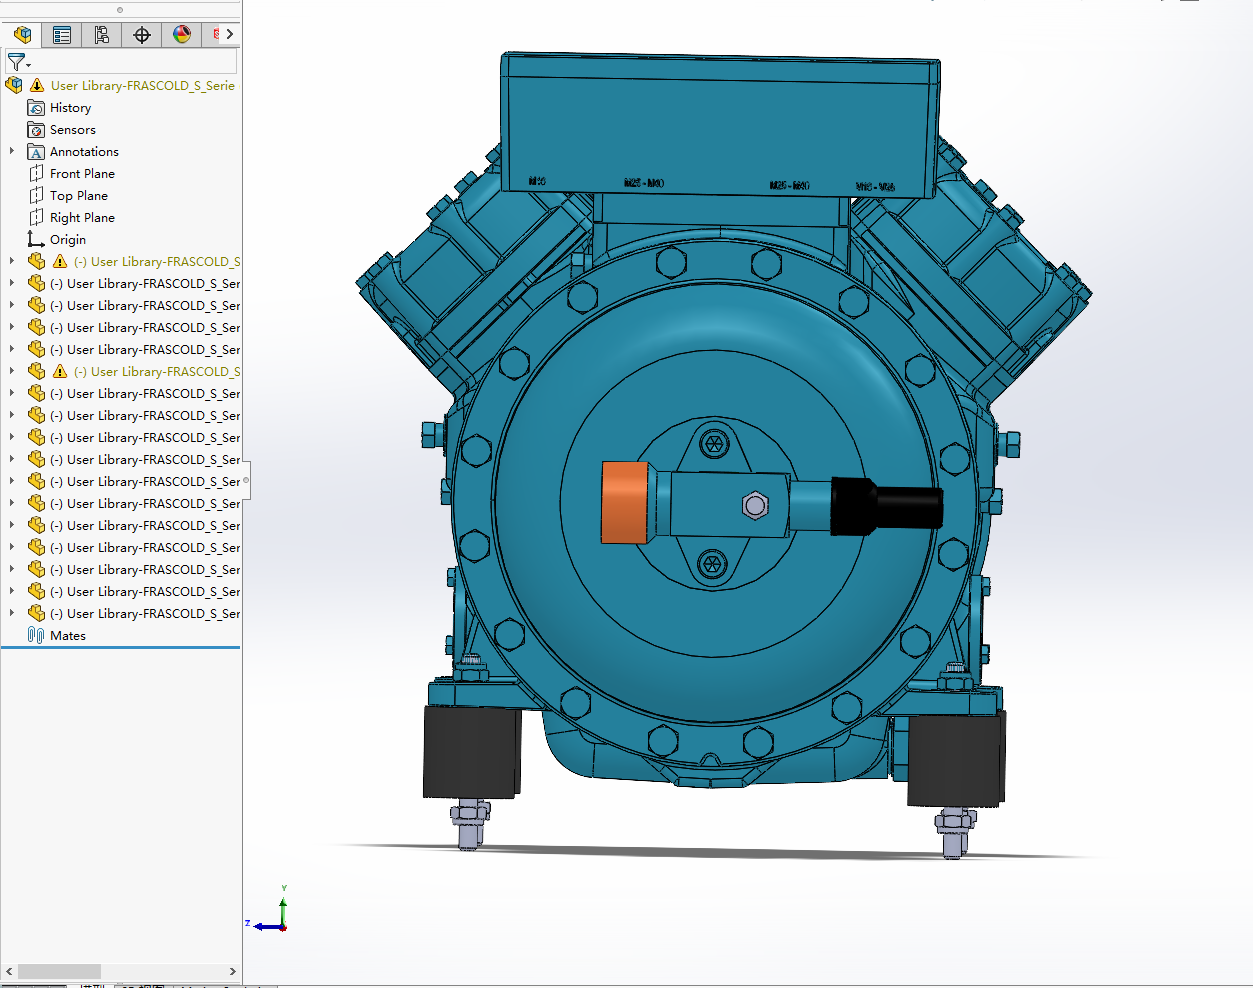Click the horizontal scrollbar right arrow
Image resolution: width=1253 pixels, height=988 pixels.
[233, 971]
